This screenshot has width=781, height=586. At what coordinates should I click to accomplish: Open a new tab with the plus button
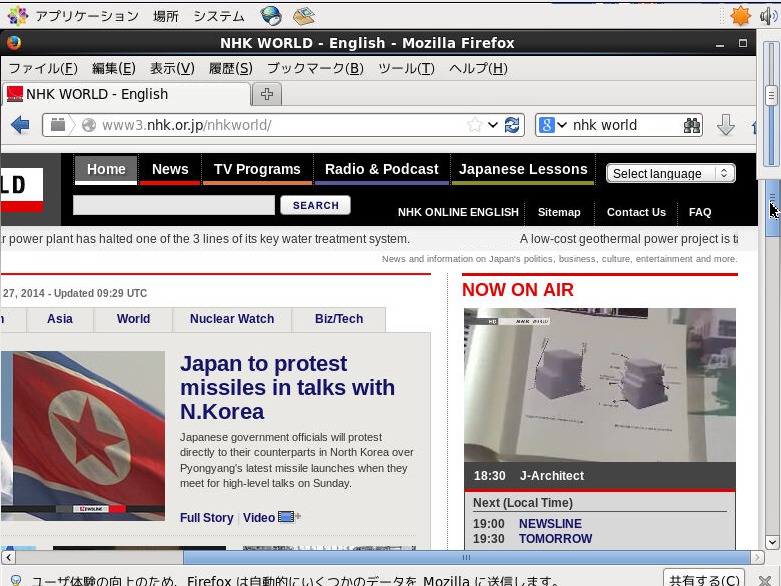coord(267,94)
